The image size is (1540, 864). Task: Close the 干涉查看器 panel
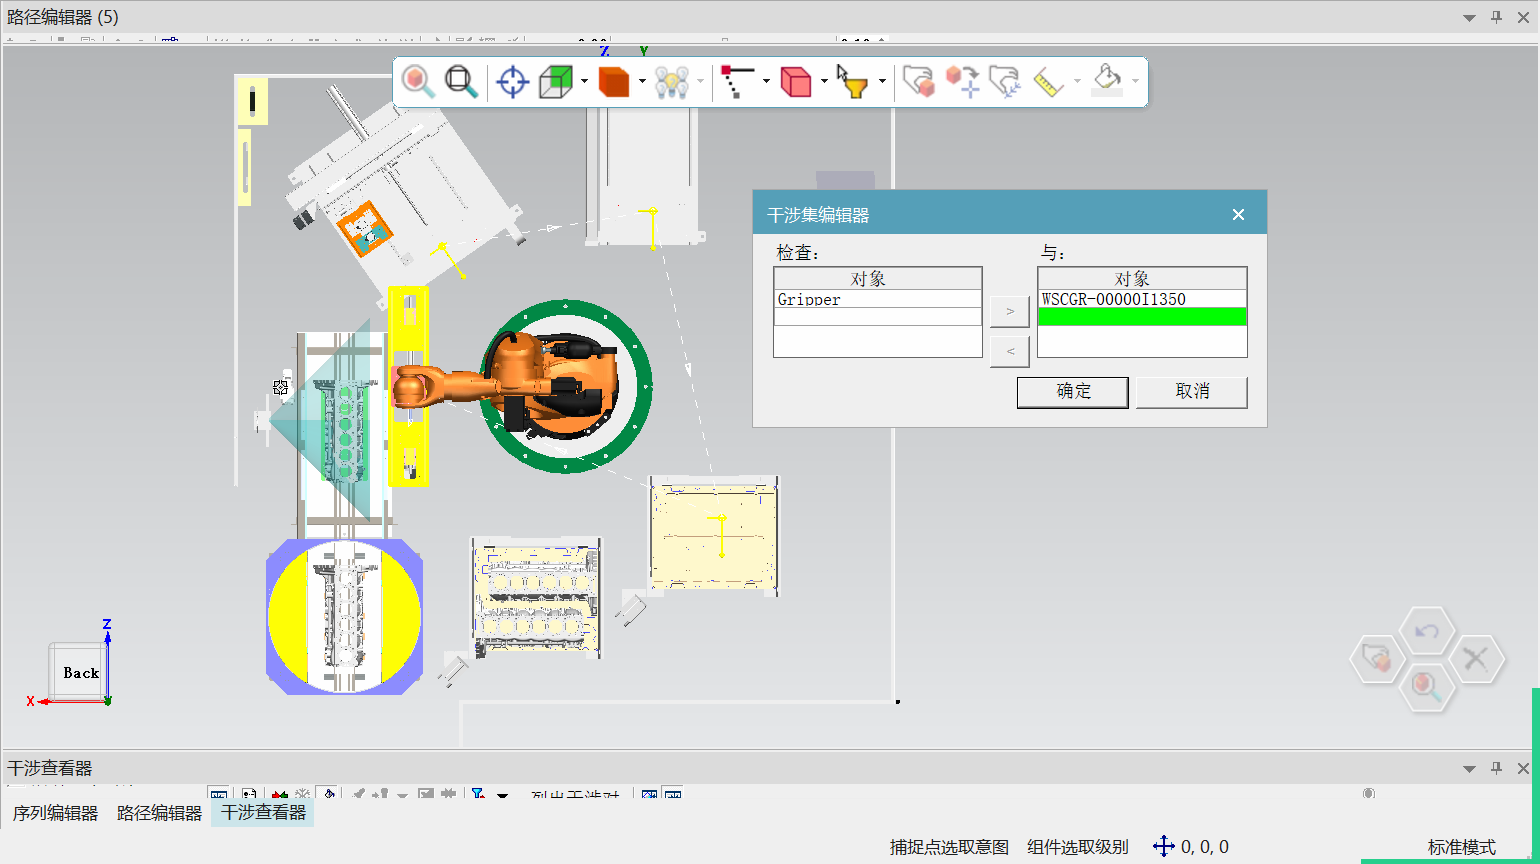click(x=1523, y=768)
